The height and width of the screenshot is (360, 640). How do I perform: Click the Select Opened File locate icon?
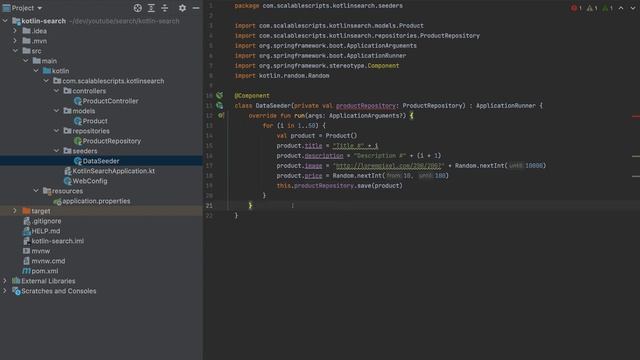(x=138, y=8)
